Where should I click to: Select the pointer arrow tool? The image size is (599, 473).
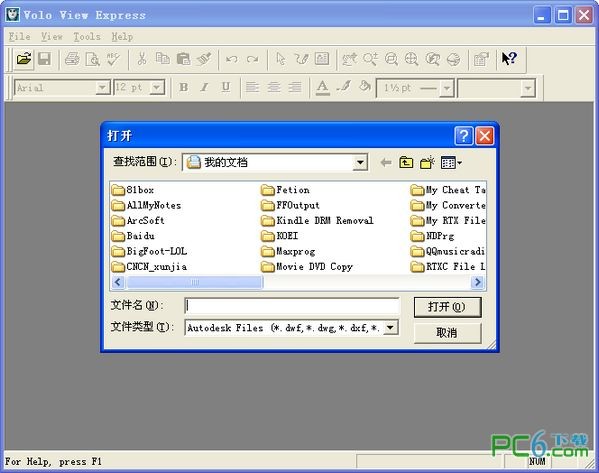click(x=280, y=59)
